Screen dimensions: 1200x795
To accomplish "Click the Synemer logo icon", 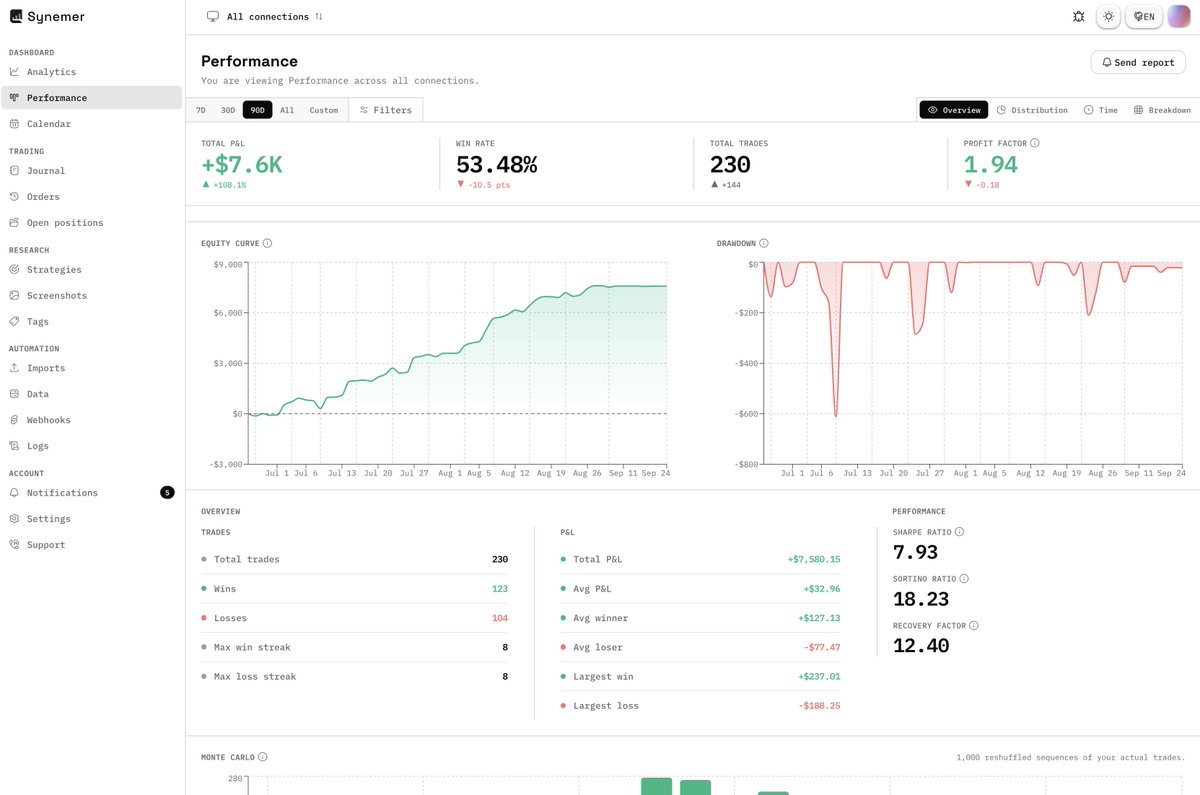I will click(x=16, y=16).
